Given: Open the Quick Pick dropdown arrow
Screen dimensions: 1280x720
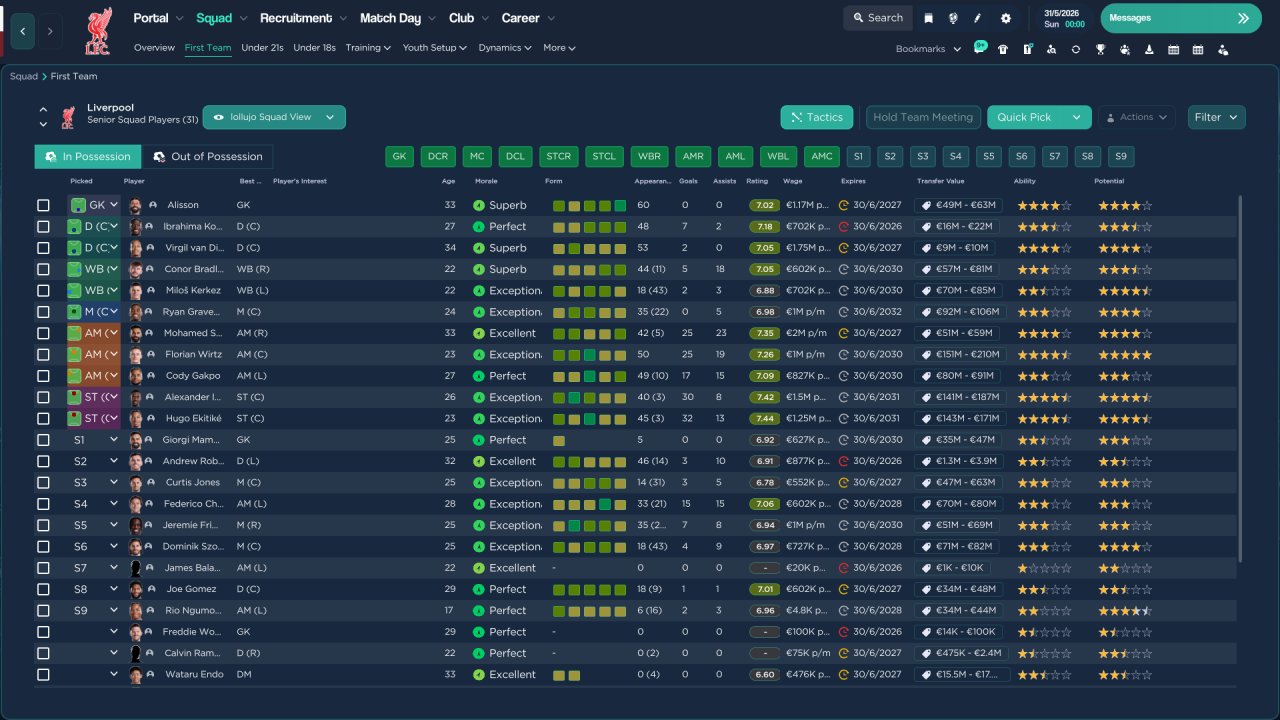Looking at the screenshot, I should 1077,117.
